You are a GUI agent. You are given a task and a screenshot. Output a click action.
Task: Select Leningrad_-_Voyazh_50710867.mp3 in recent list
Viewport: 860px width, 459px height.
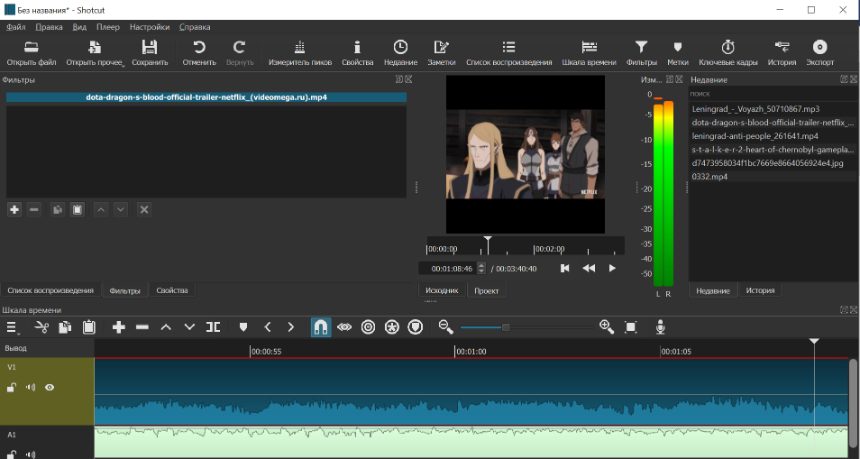pos(755,109)
